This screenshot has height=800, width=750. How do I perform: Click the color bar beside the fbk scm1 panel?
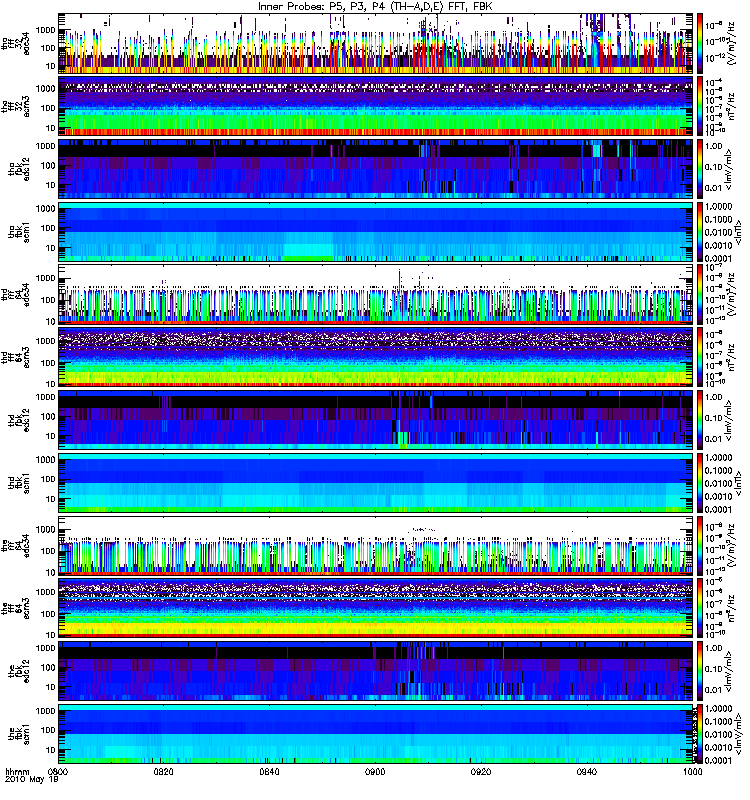[x=701, y=734]
